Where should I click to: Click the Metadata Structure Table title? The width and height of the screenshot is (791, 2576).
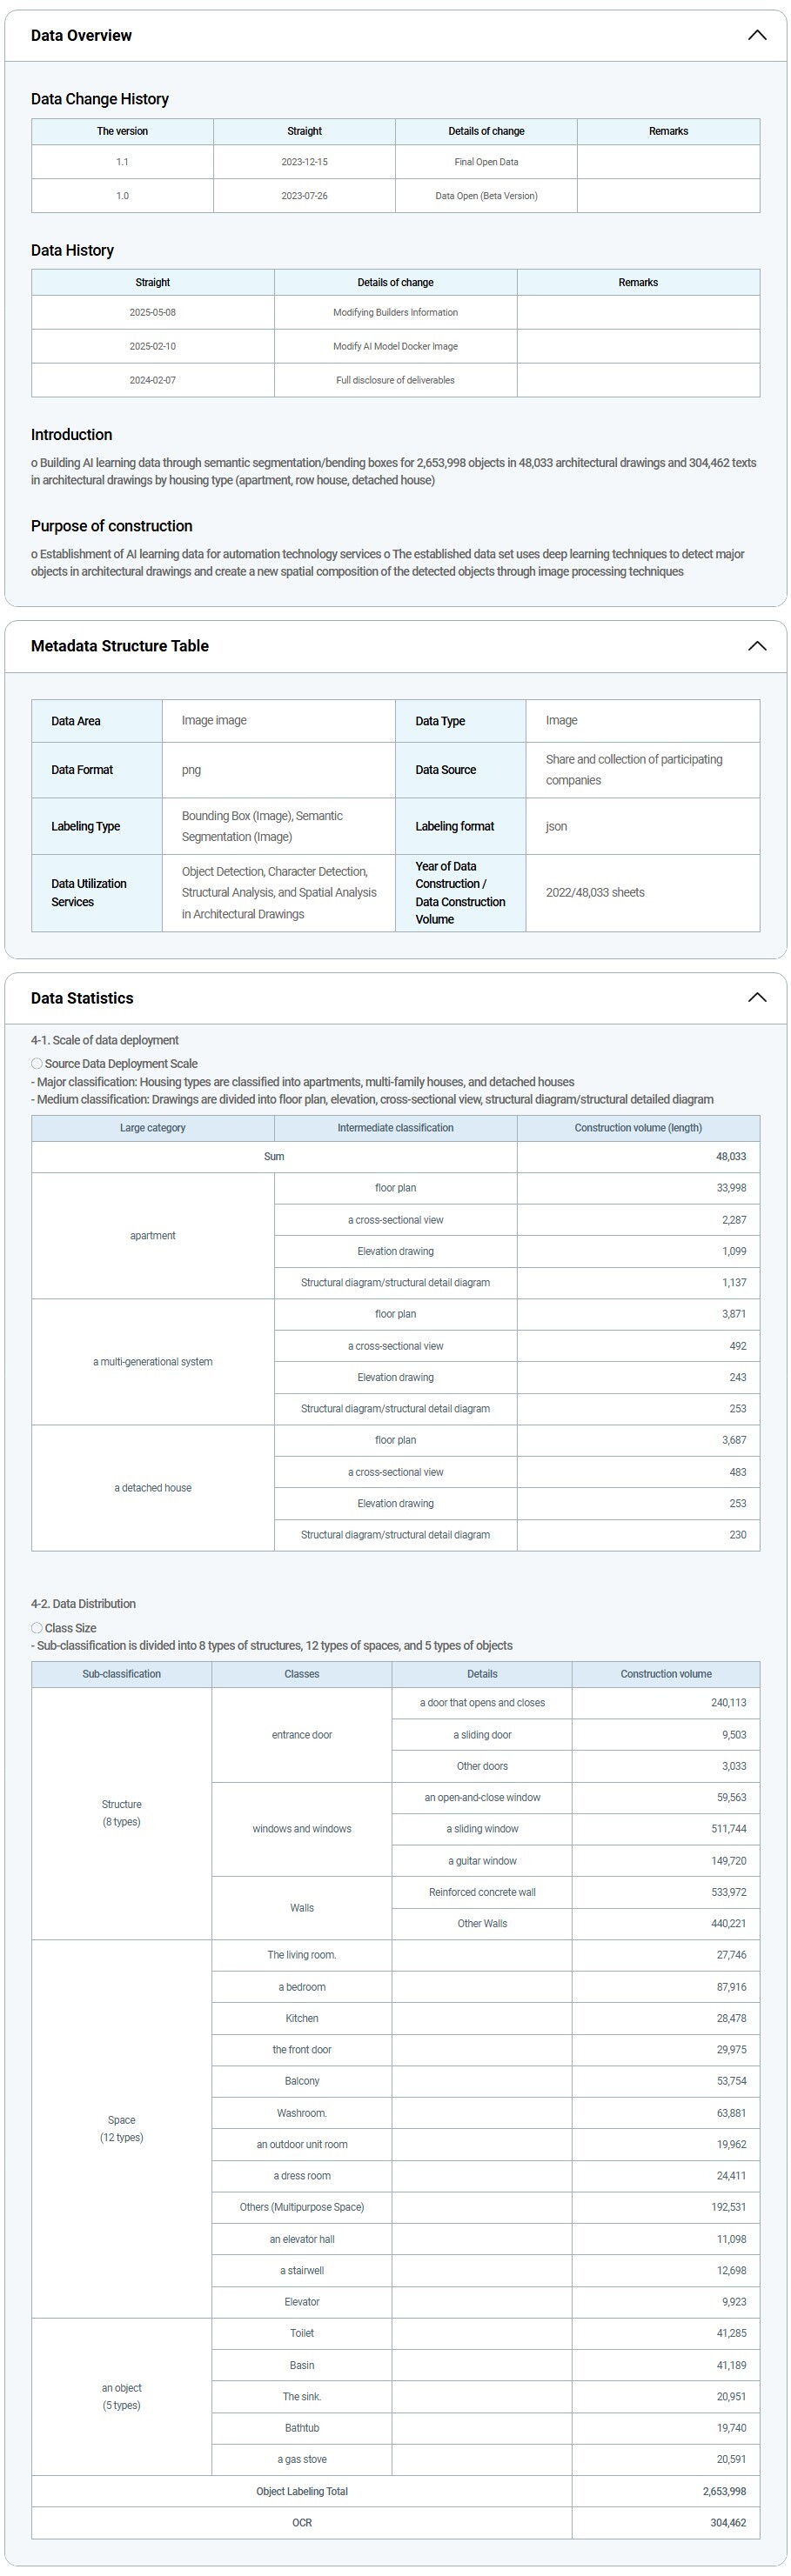click(x=120, y=646)
